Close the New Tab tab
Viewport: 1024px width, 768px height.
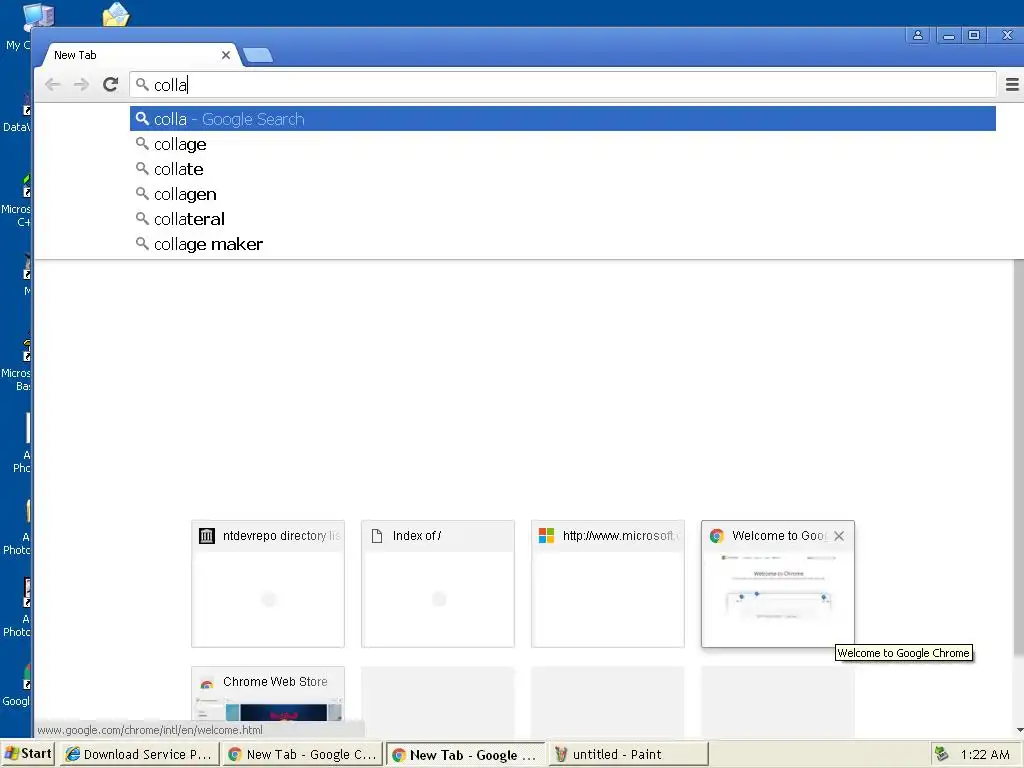[x=225, y=55]
